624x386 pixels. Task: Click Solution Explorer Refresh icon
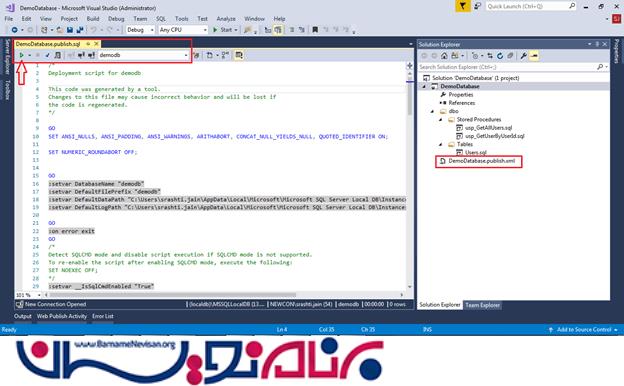point(500,56)
